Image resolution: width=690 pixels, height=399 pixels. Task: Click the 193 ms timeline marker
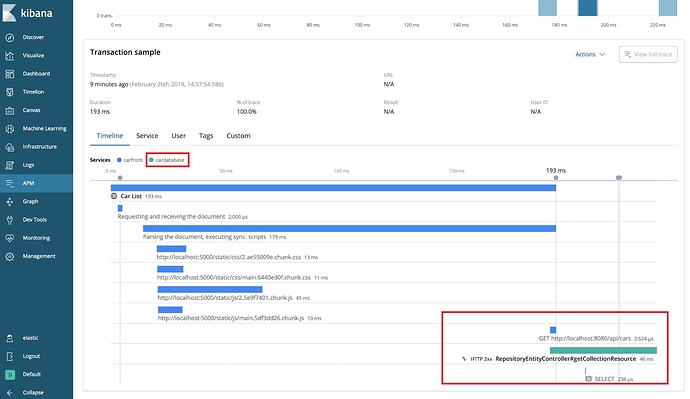(556, 178)
